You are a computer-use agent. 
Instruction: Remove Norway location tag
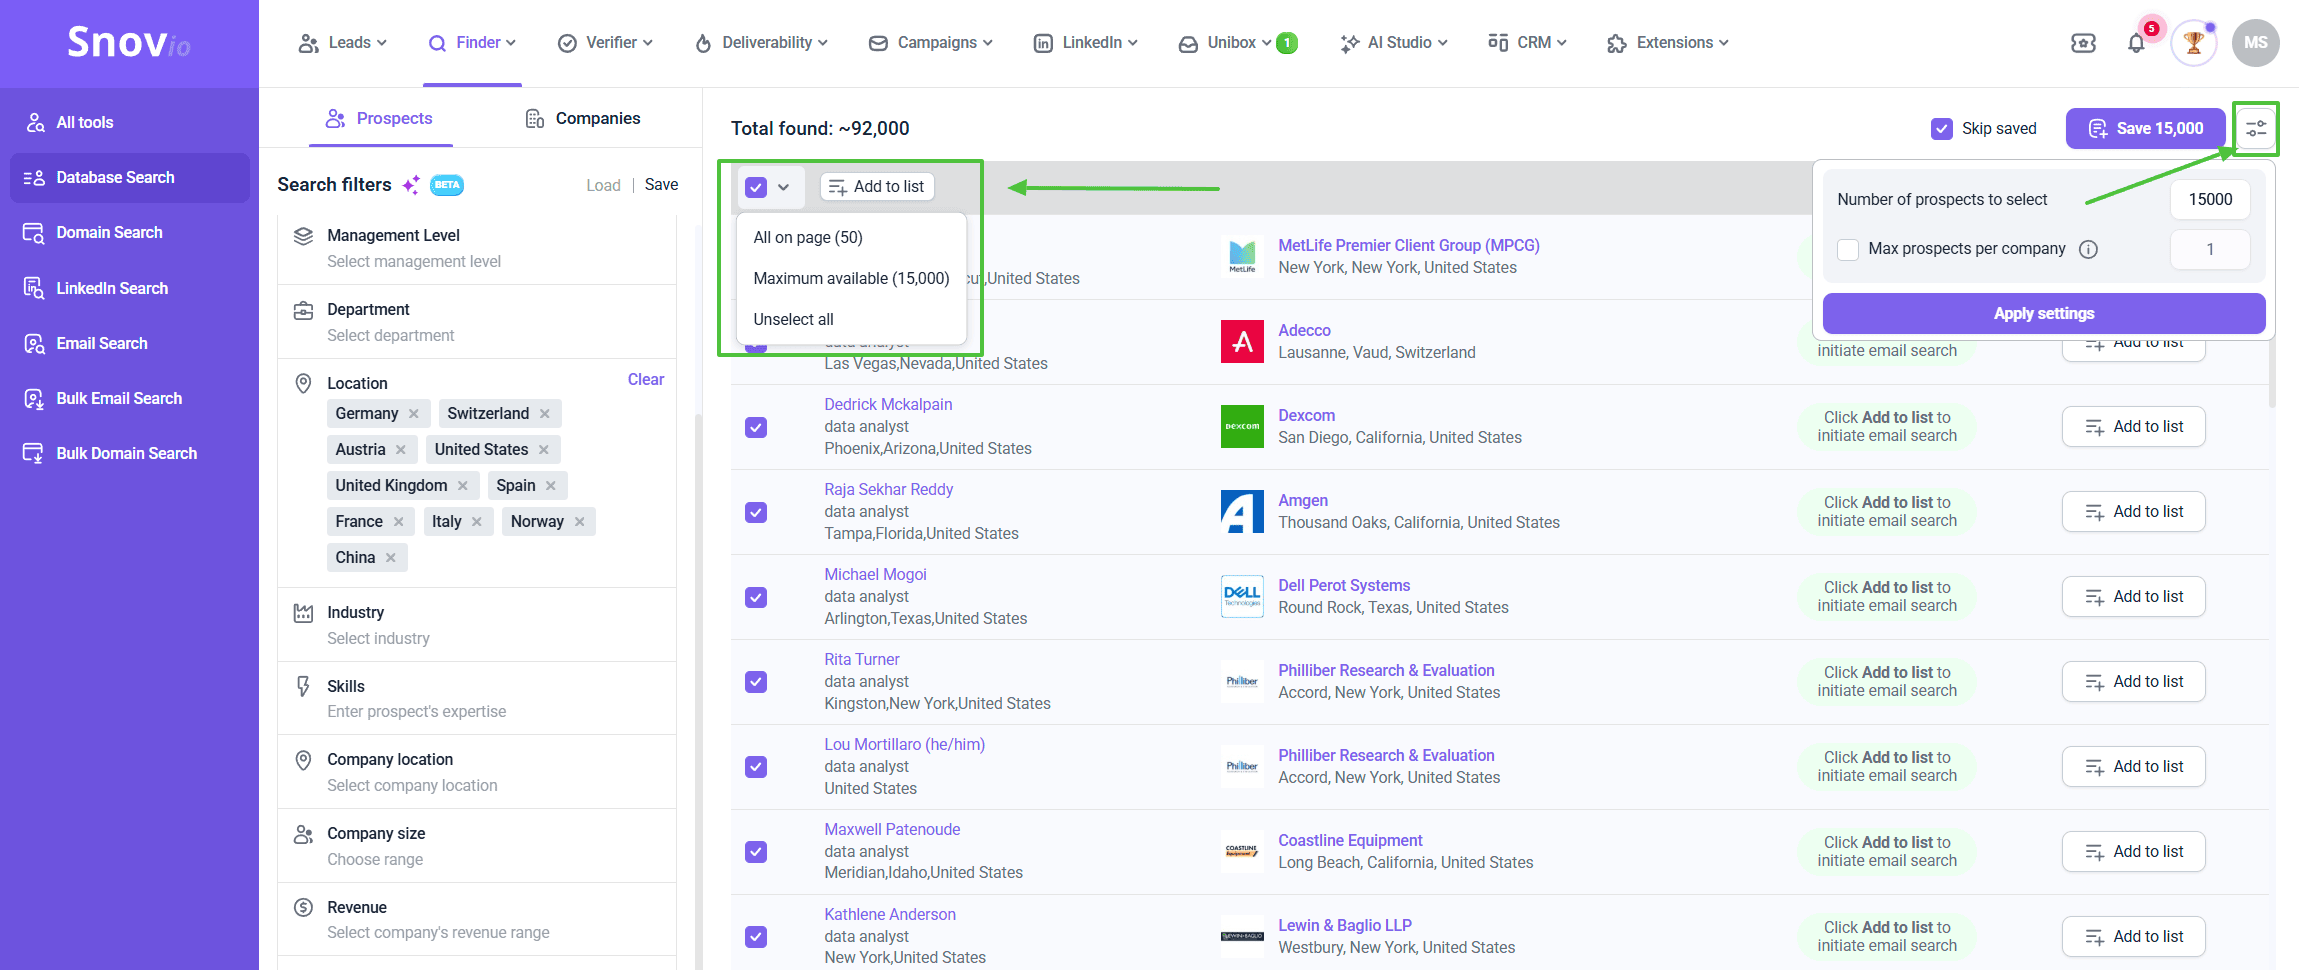[x=580, y=522]
